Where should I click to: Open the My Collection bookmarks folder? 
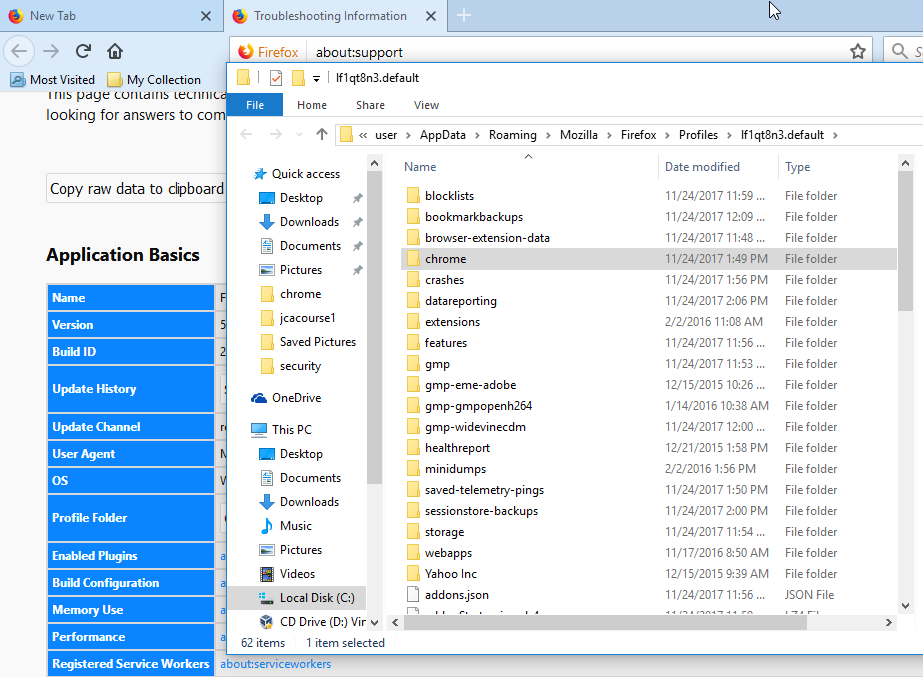pyautogui.click(x=154, y=79)
